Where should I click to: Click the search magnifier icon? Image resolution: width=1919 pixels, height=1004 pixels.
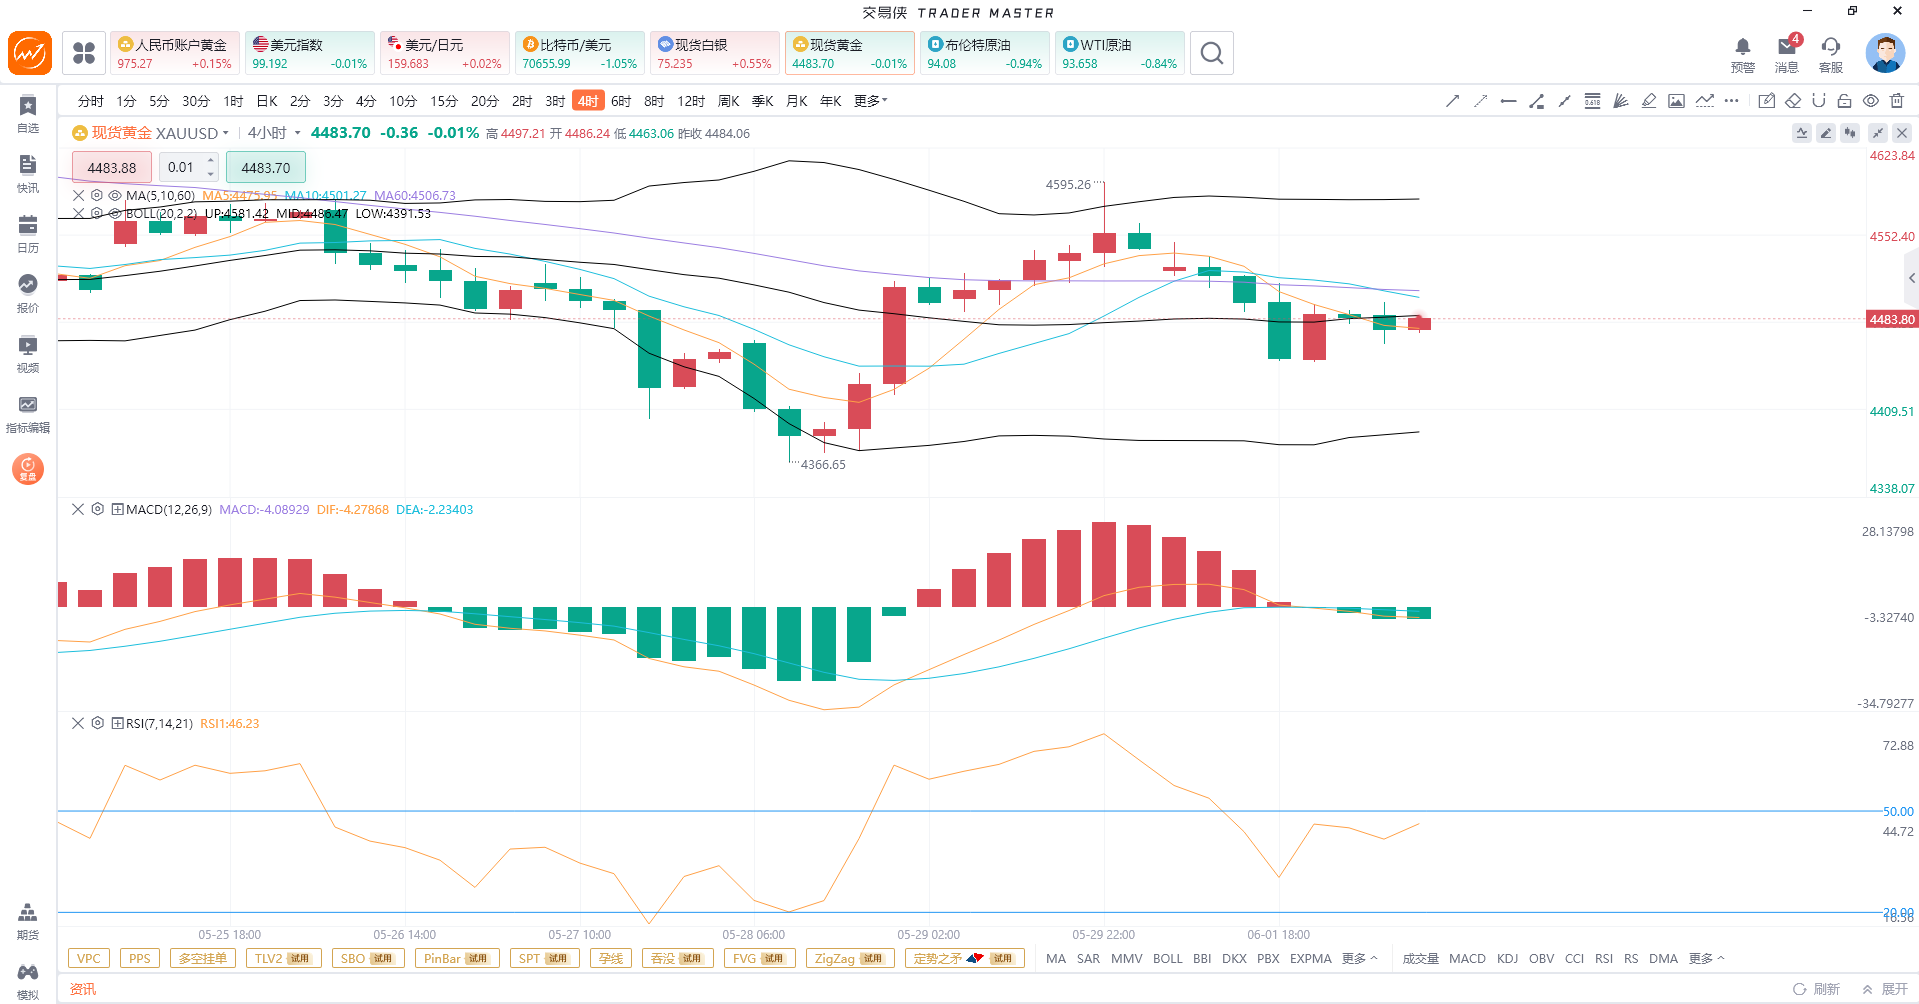click(1211, 53)
